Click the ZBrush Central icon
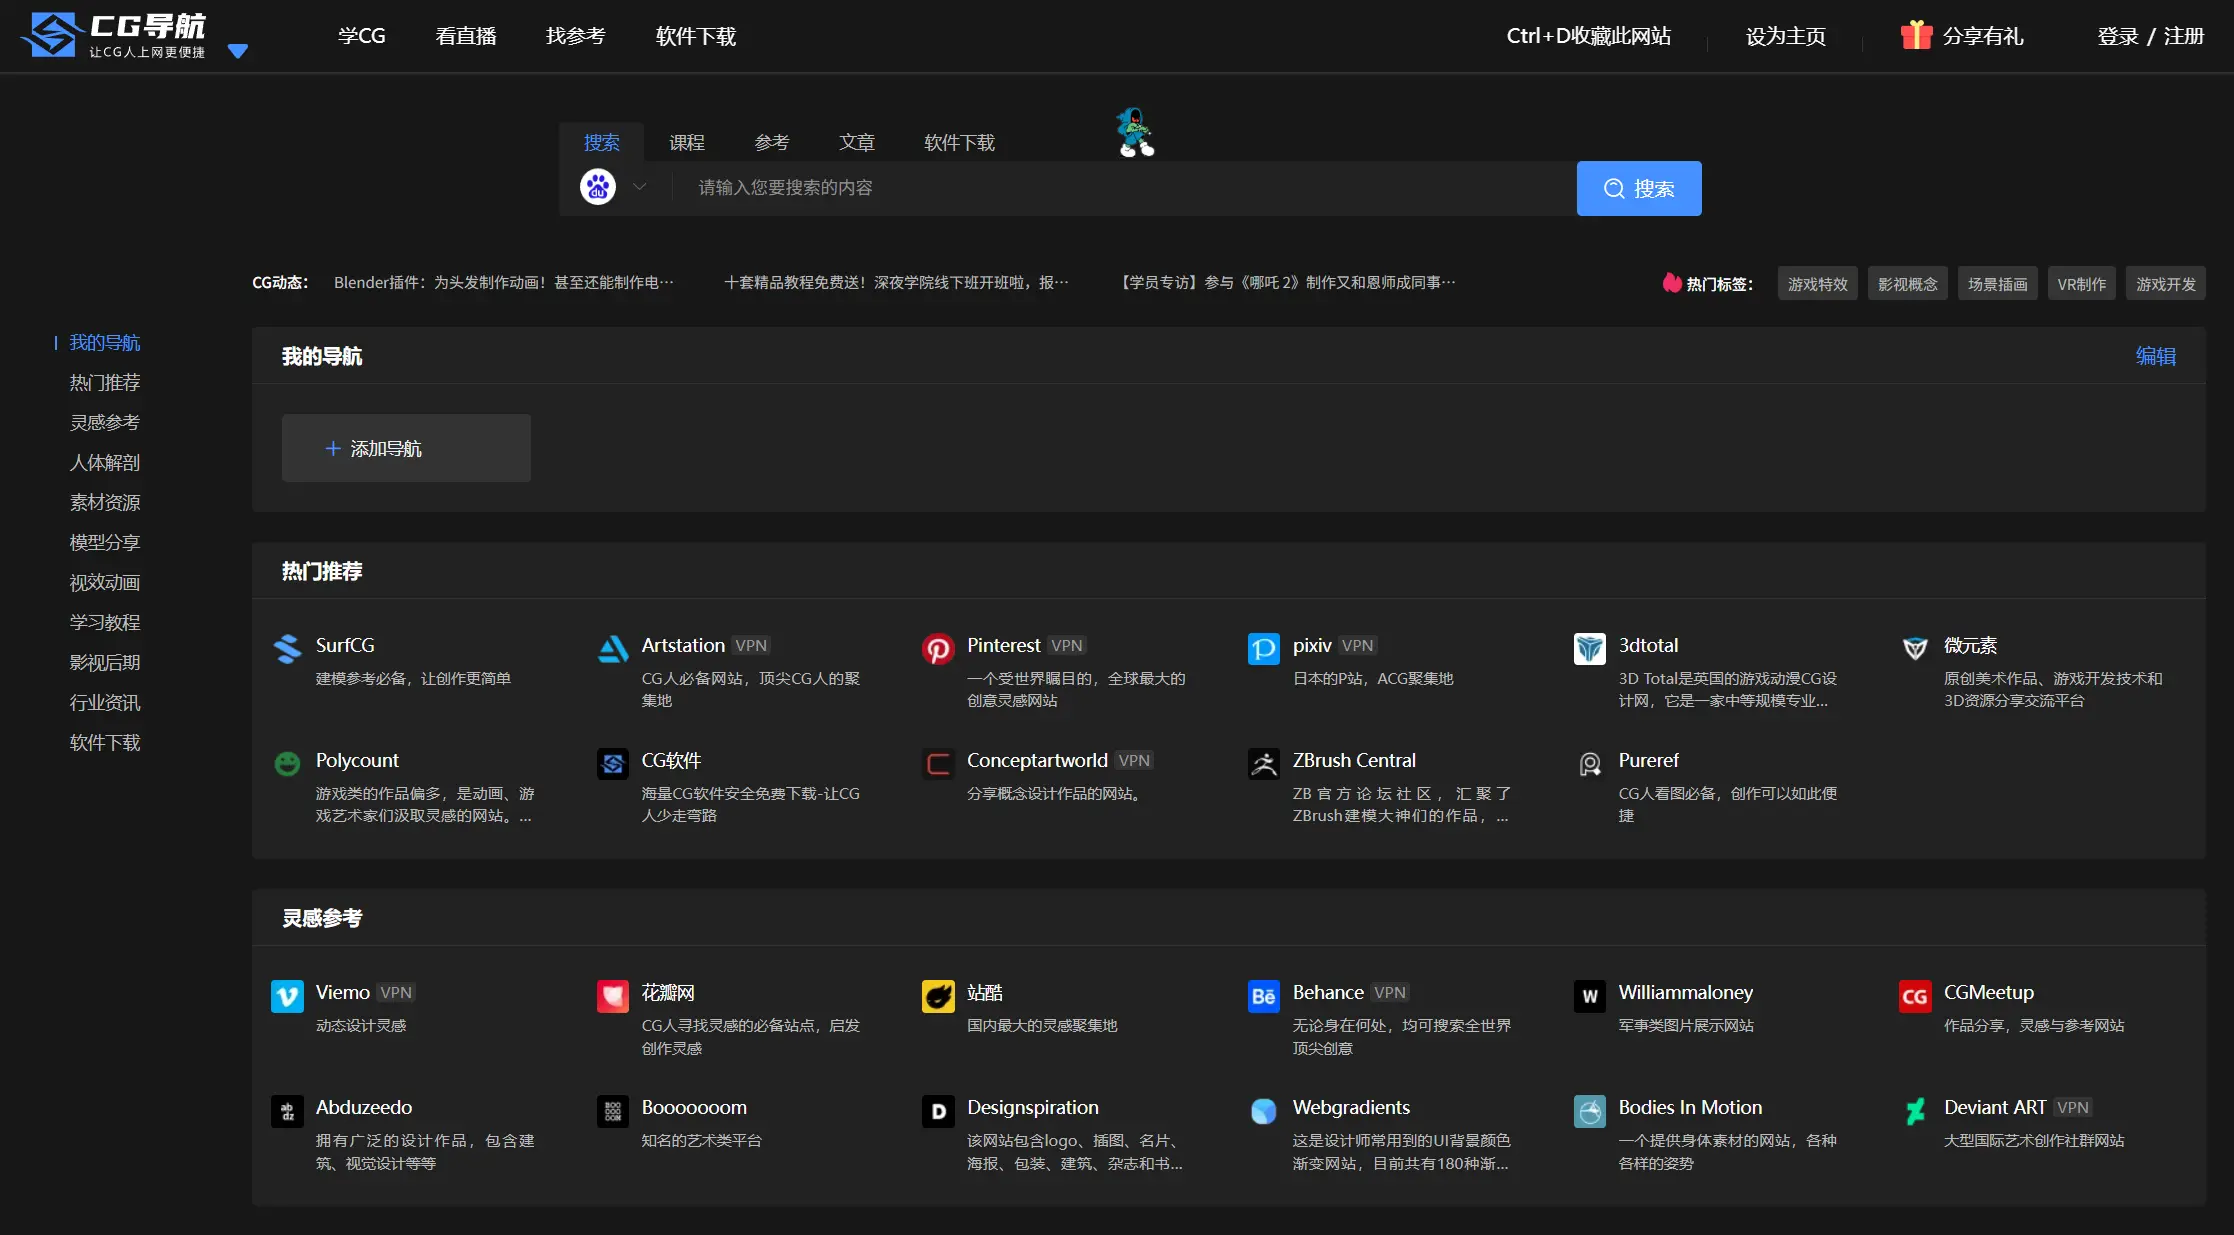The height and width of the screenshot is (1235, 2234). click(1263, 764)
